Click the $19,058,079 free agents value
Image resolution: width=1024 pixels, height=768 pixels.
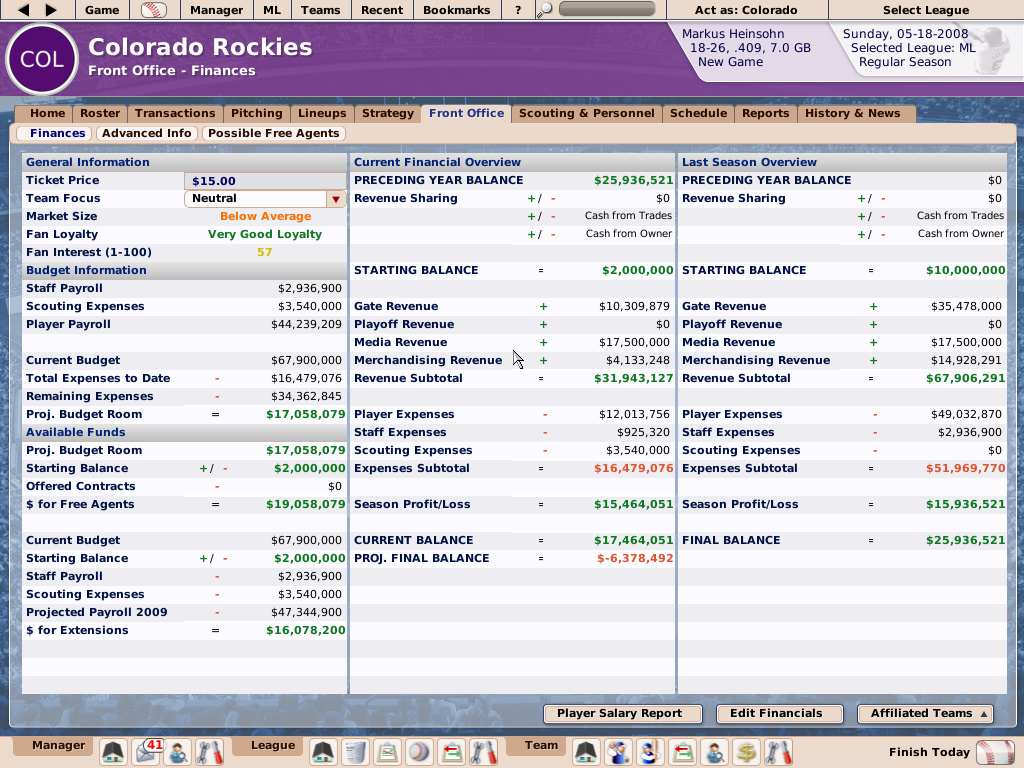point(306,504)
